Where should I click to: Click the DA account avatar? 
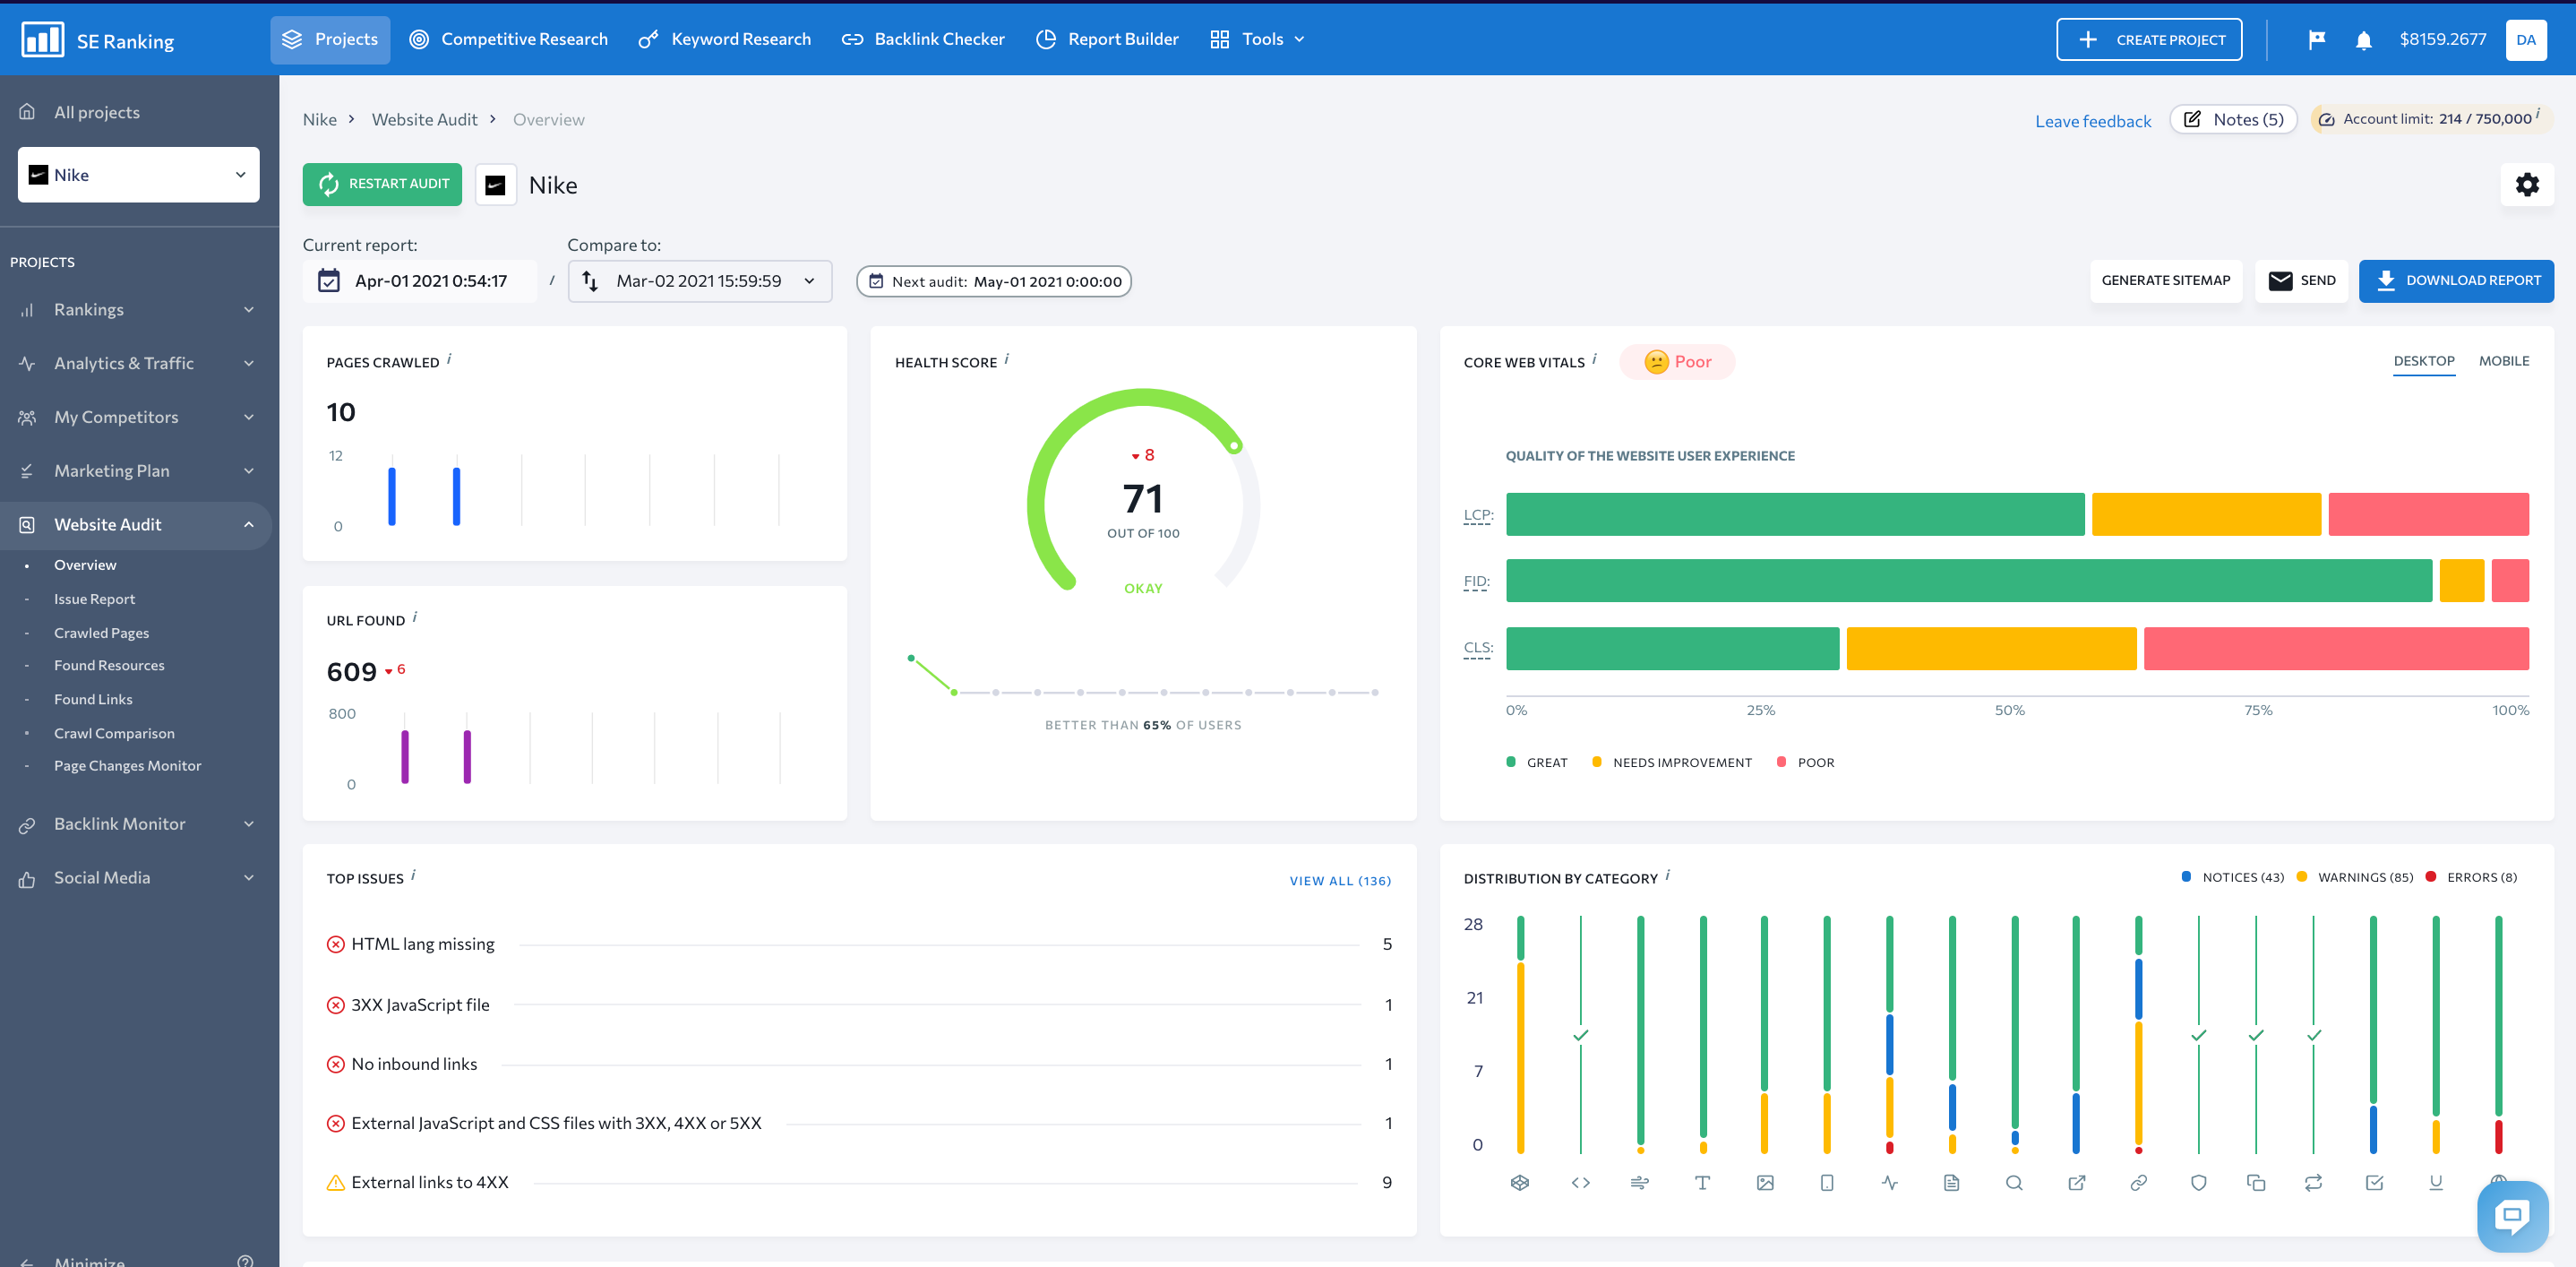pyautogui.click(x=2527, y=39)
